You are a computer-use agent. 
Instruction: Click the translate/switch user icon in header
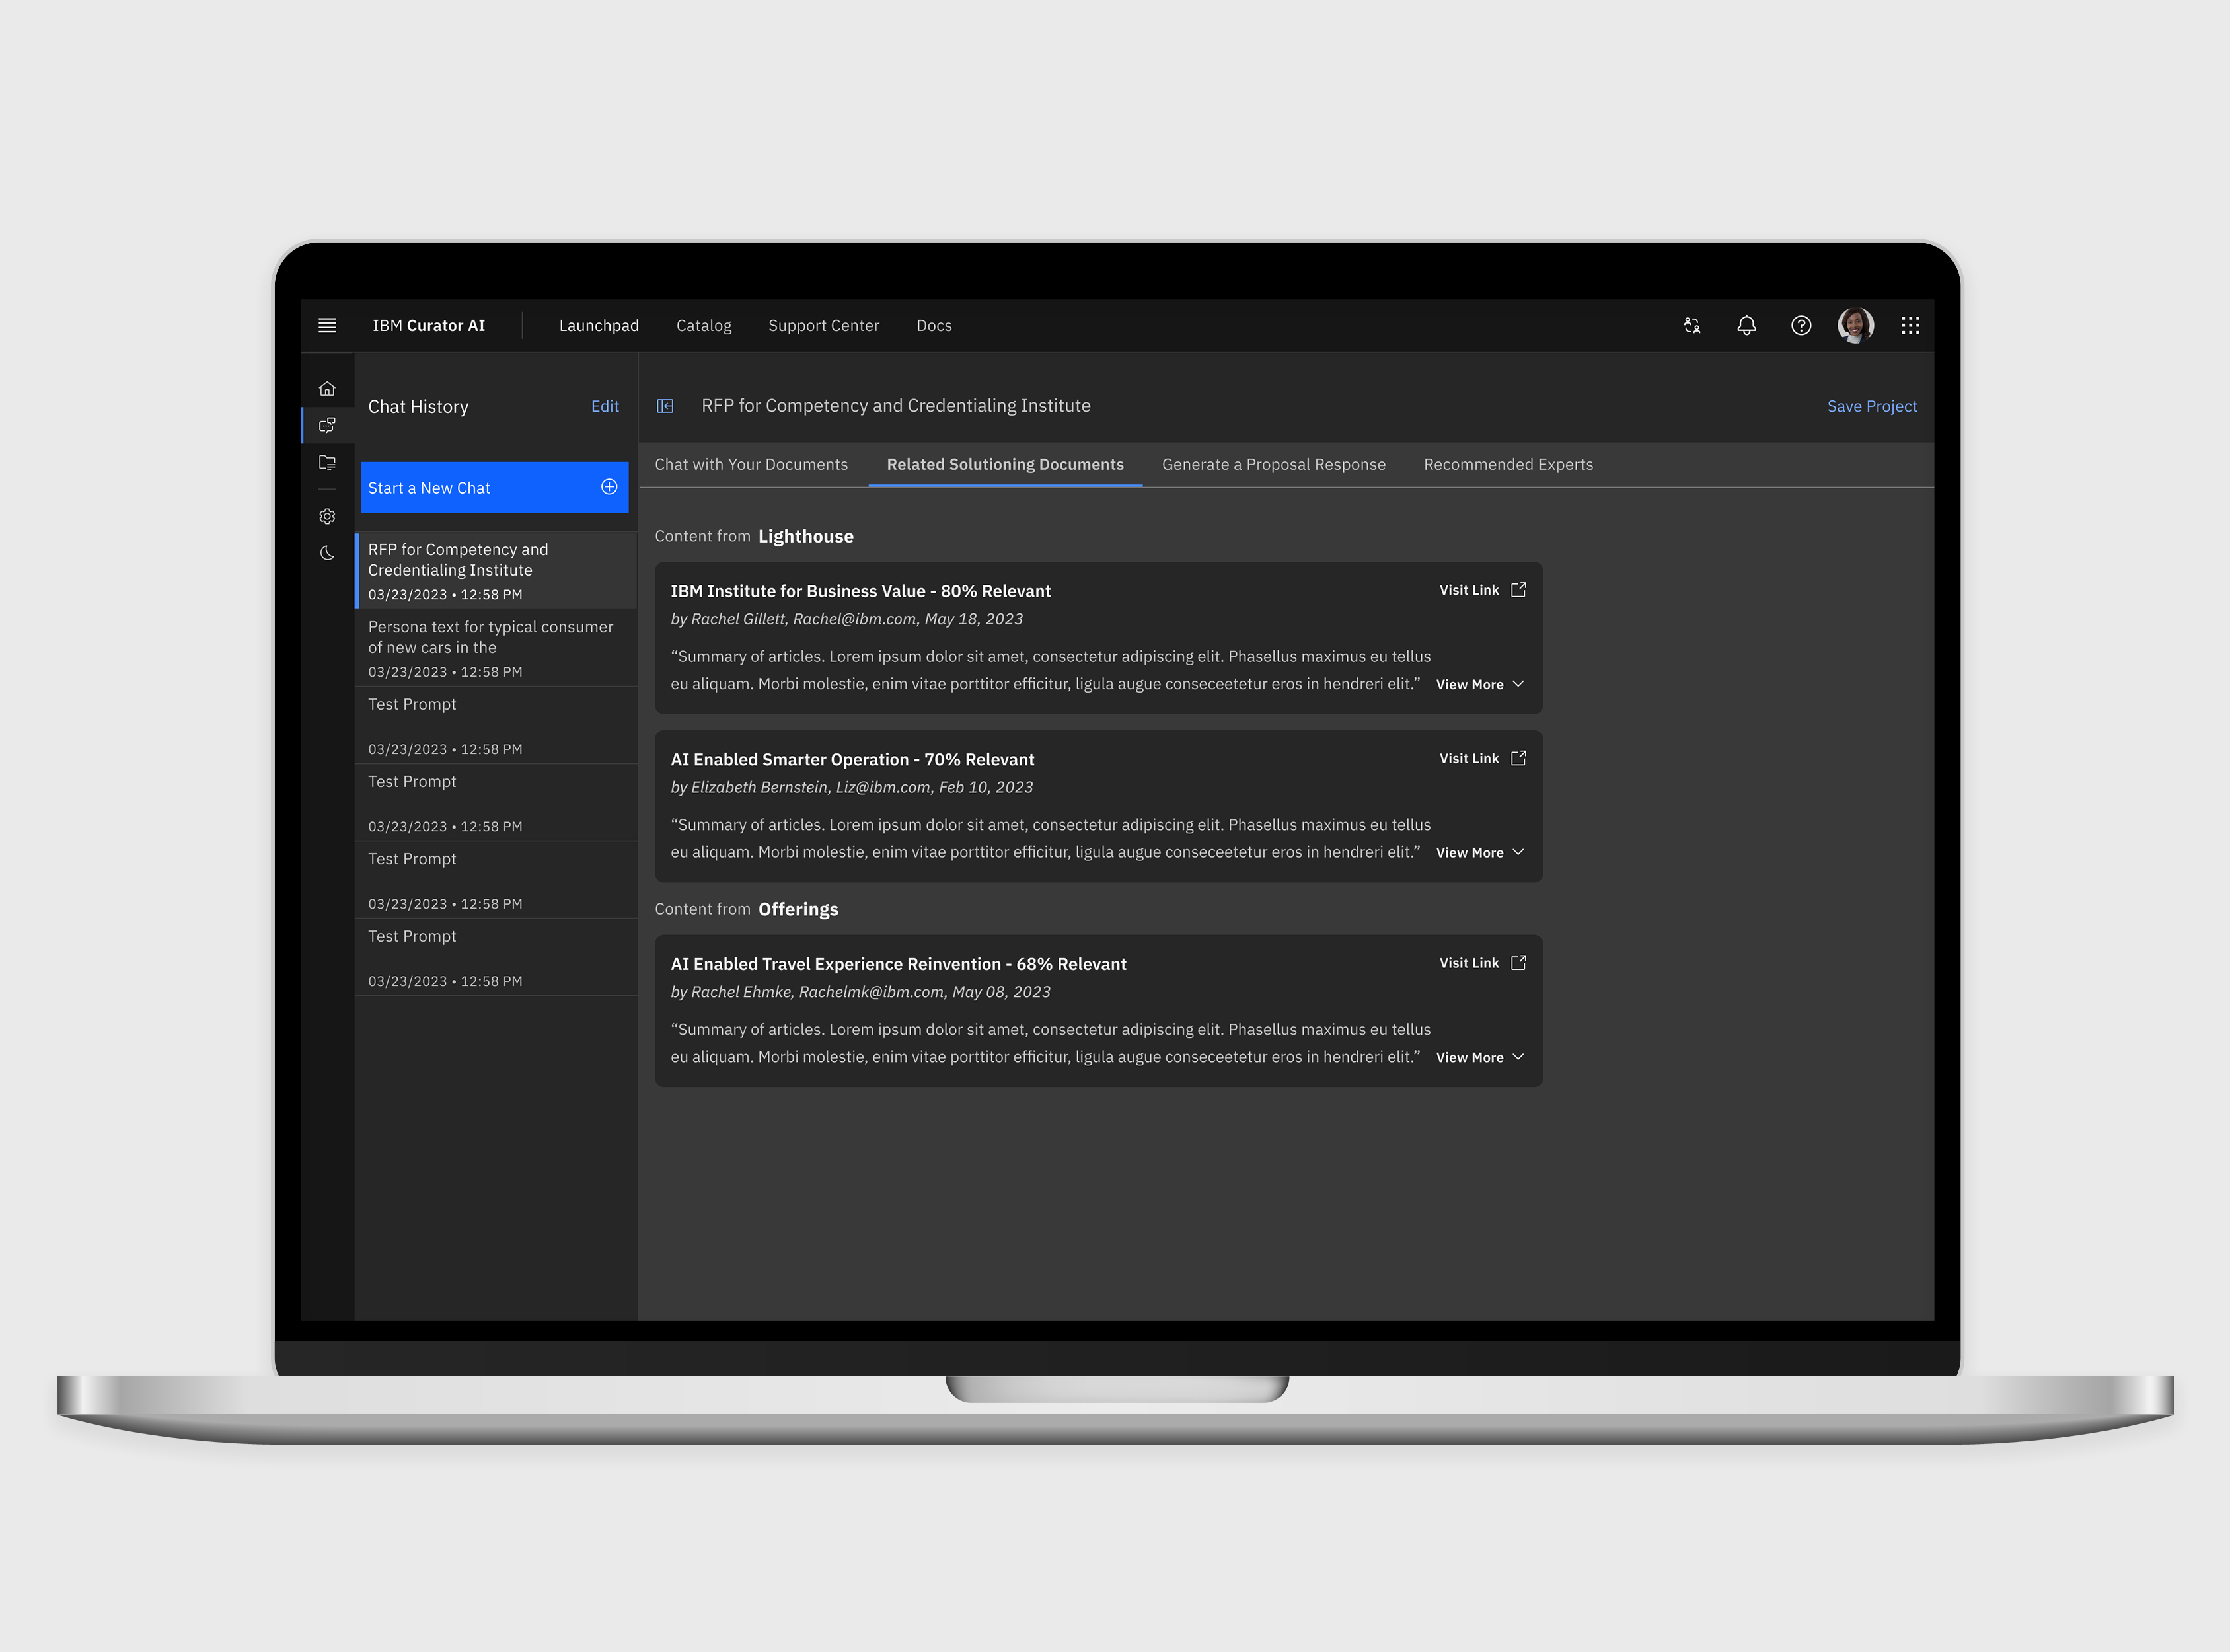pyautogui.click(x=1691, y=325)
